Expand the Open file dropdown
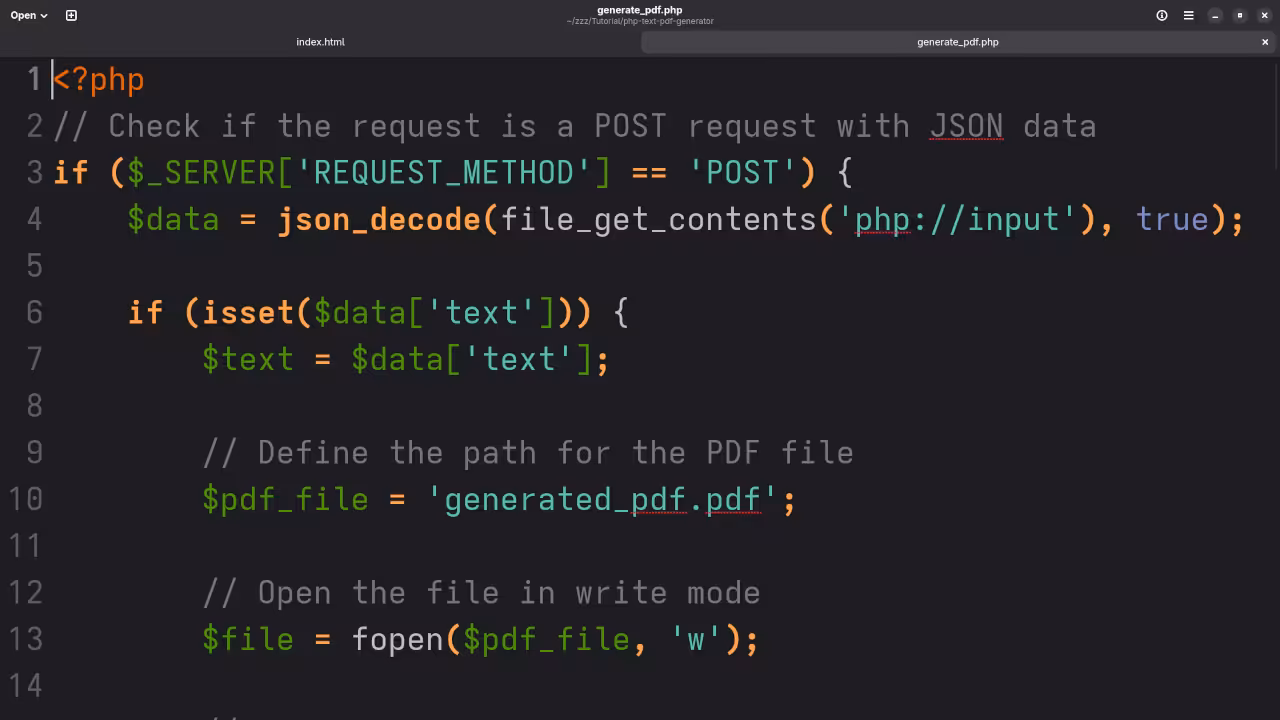The image size is (1280, 720). [x=43, y=15]
